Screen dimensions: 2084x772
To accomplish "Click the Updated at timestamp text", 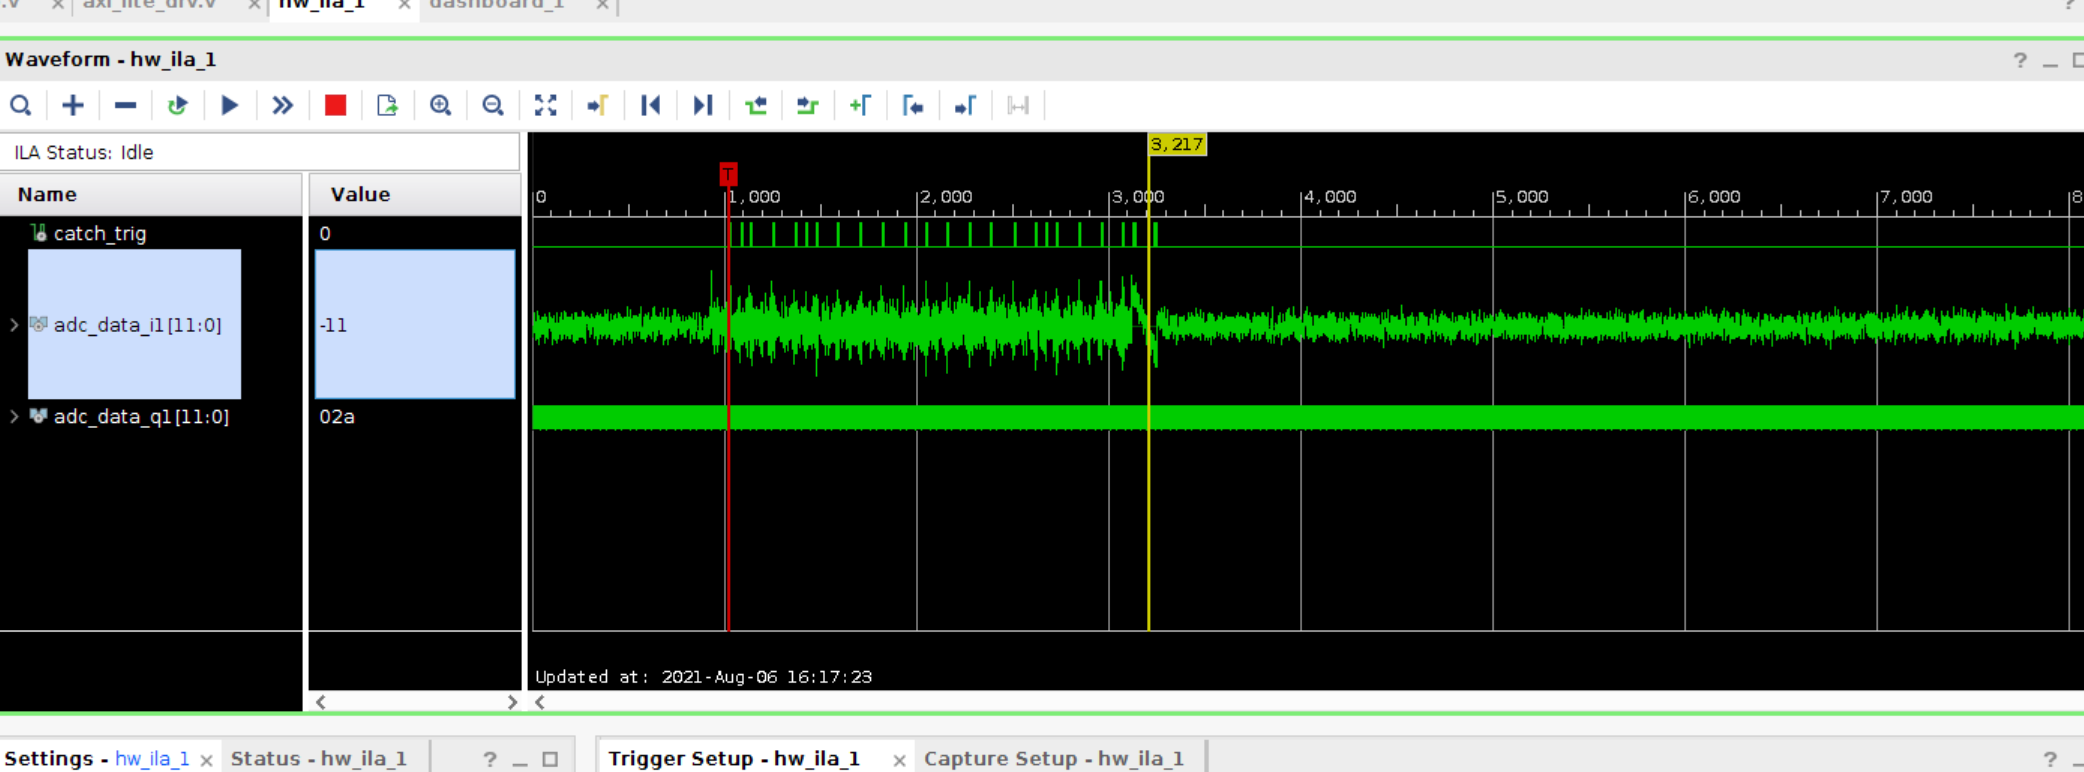I will click(704, 677).
